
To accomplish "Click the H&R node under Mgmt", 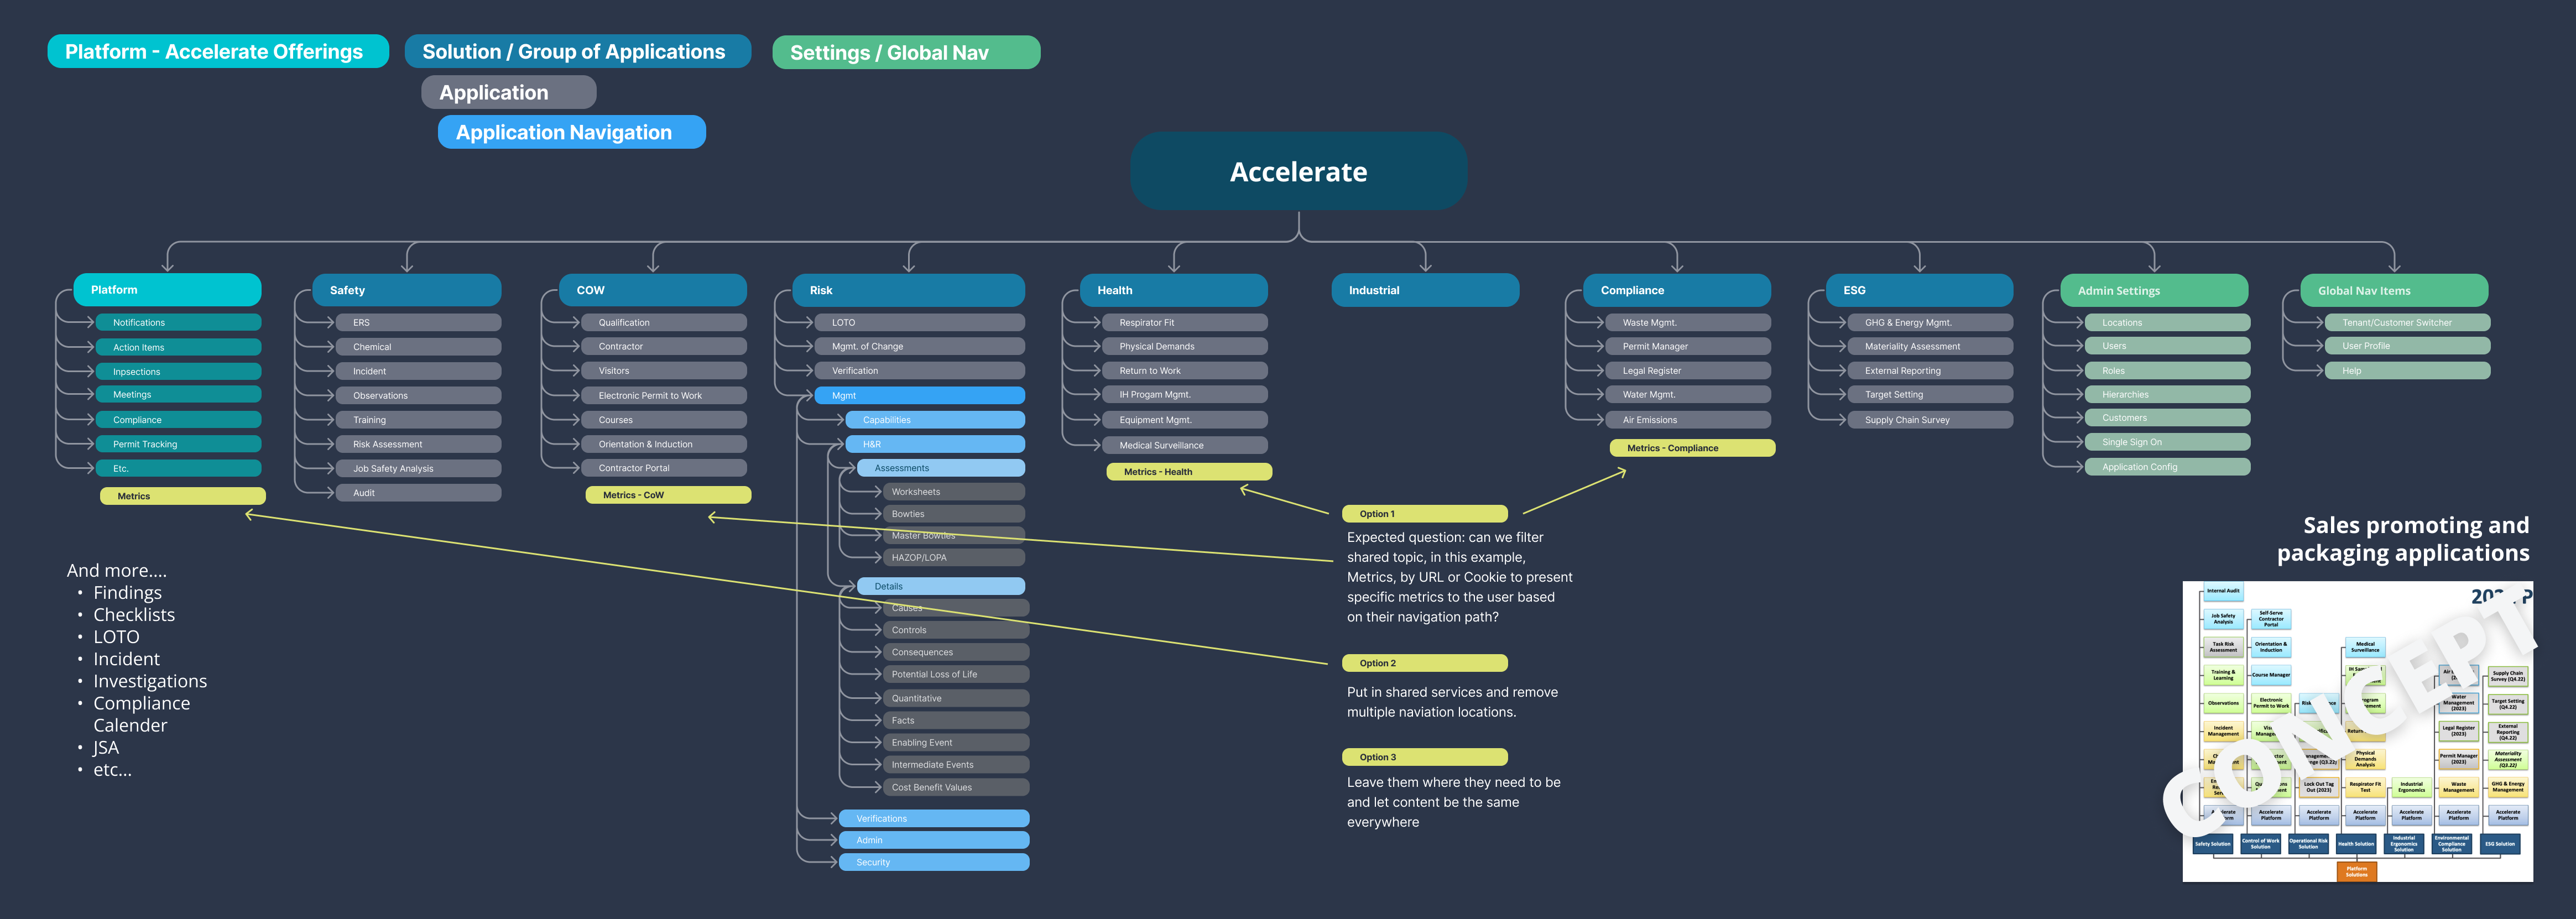I will 935,444.
